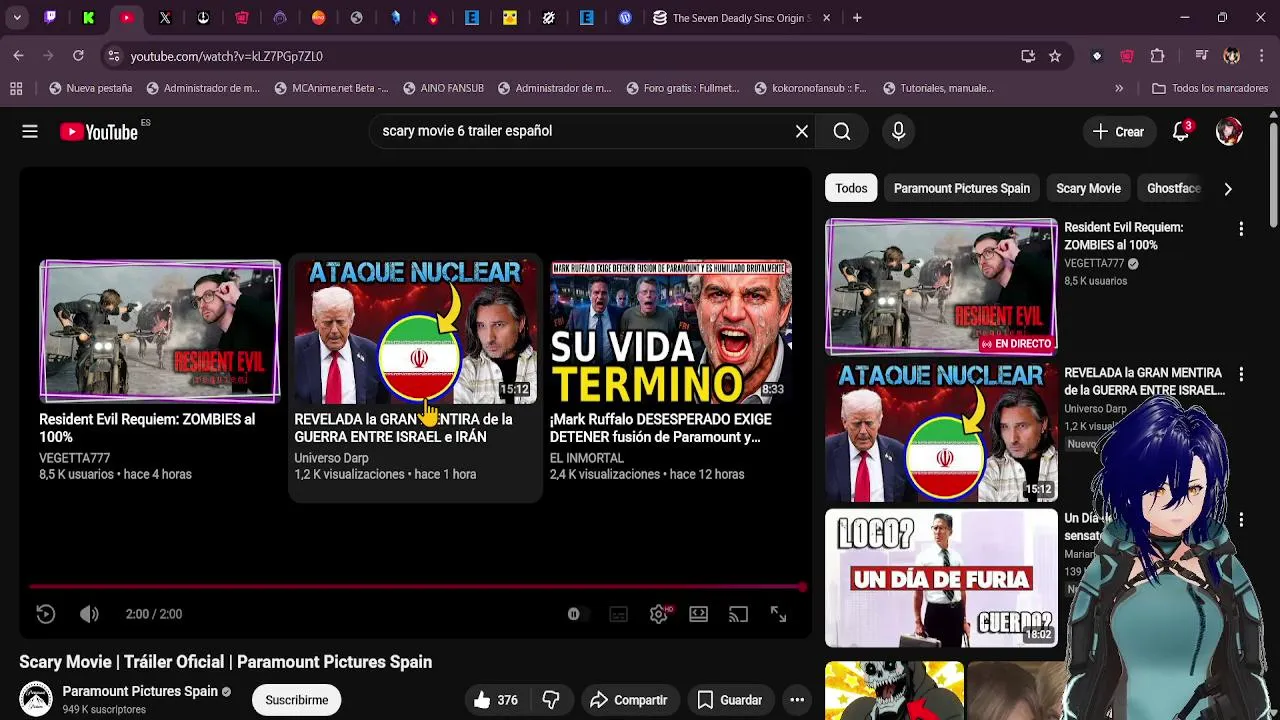Viewport: 1280px width, 720px height.
Task: Run the search with the magnifier button
Action: coord(842,131)
